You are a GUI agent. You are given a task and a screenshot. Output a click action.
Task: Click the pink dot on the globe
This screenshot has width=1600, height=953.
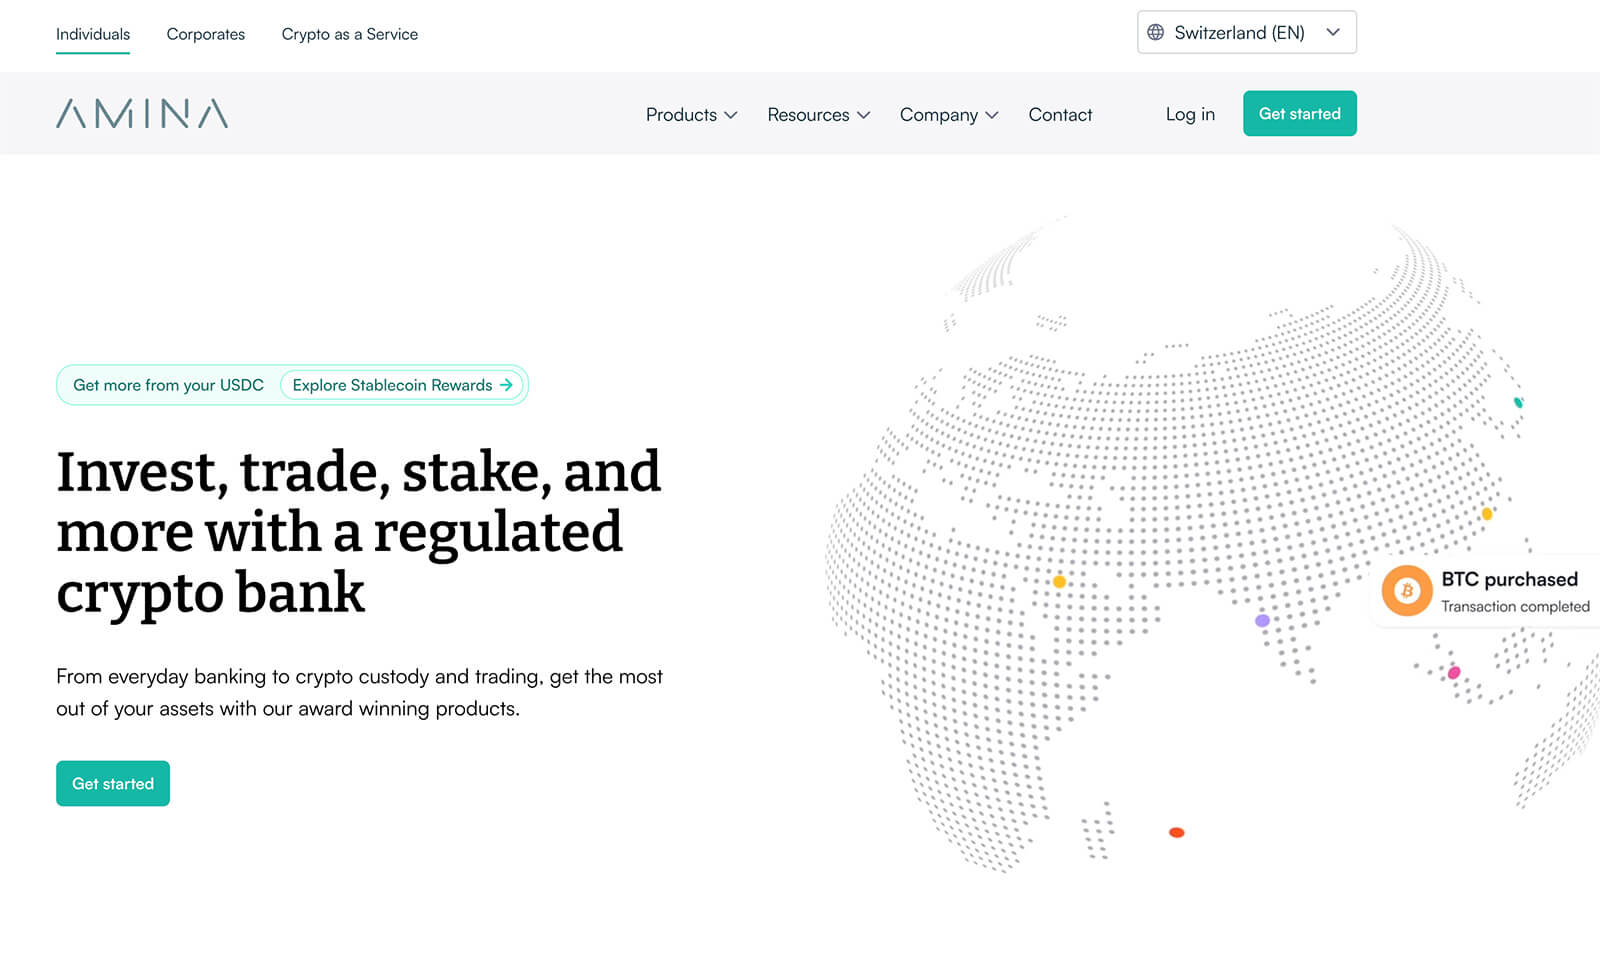[x=1454, y=673]
